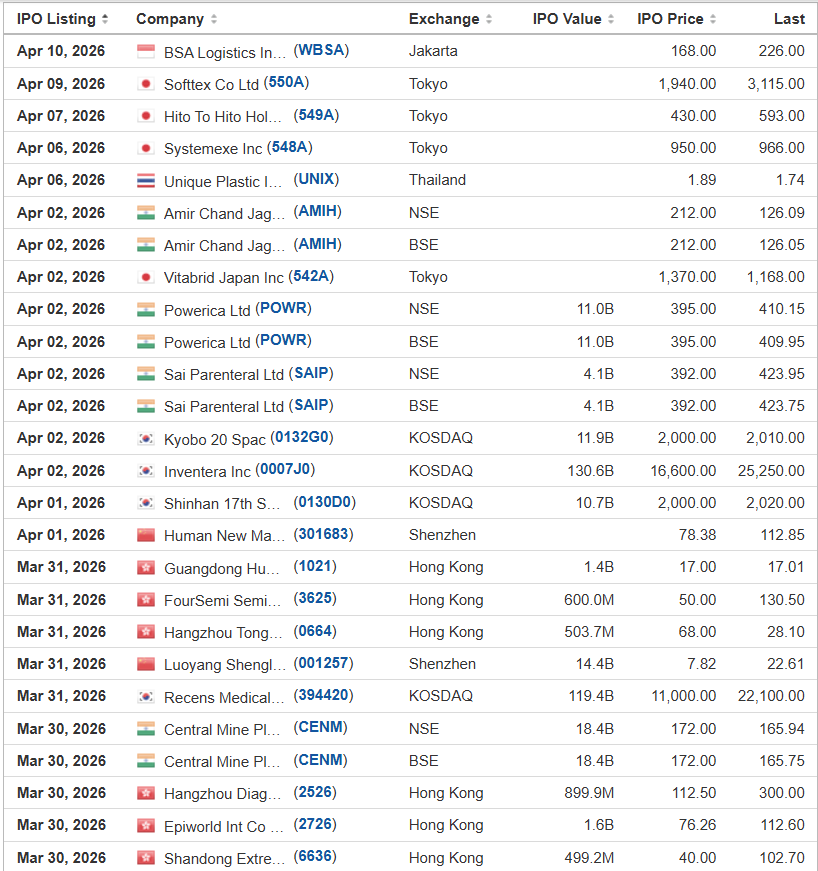Click Japan flag beside Softtex Co Ltd
818x871 pixels.
point(145,84)
